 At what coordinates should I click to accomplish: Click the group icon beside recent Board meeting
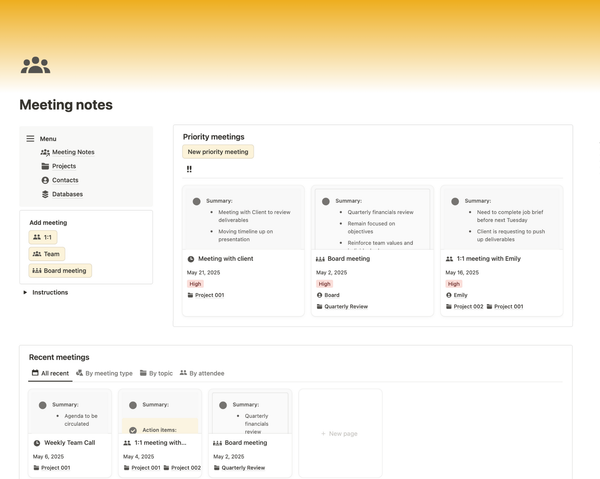pos(217,443)
